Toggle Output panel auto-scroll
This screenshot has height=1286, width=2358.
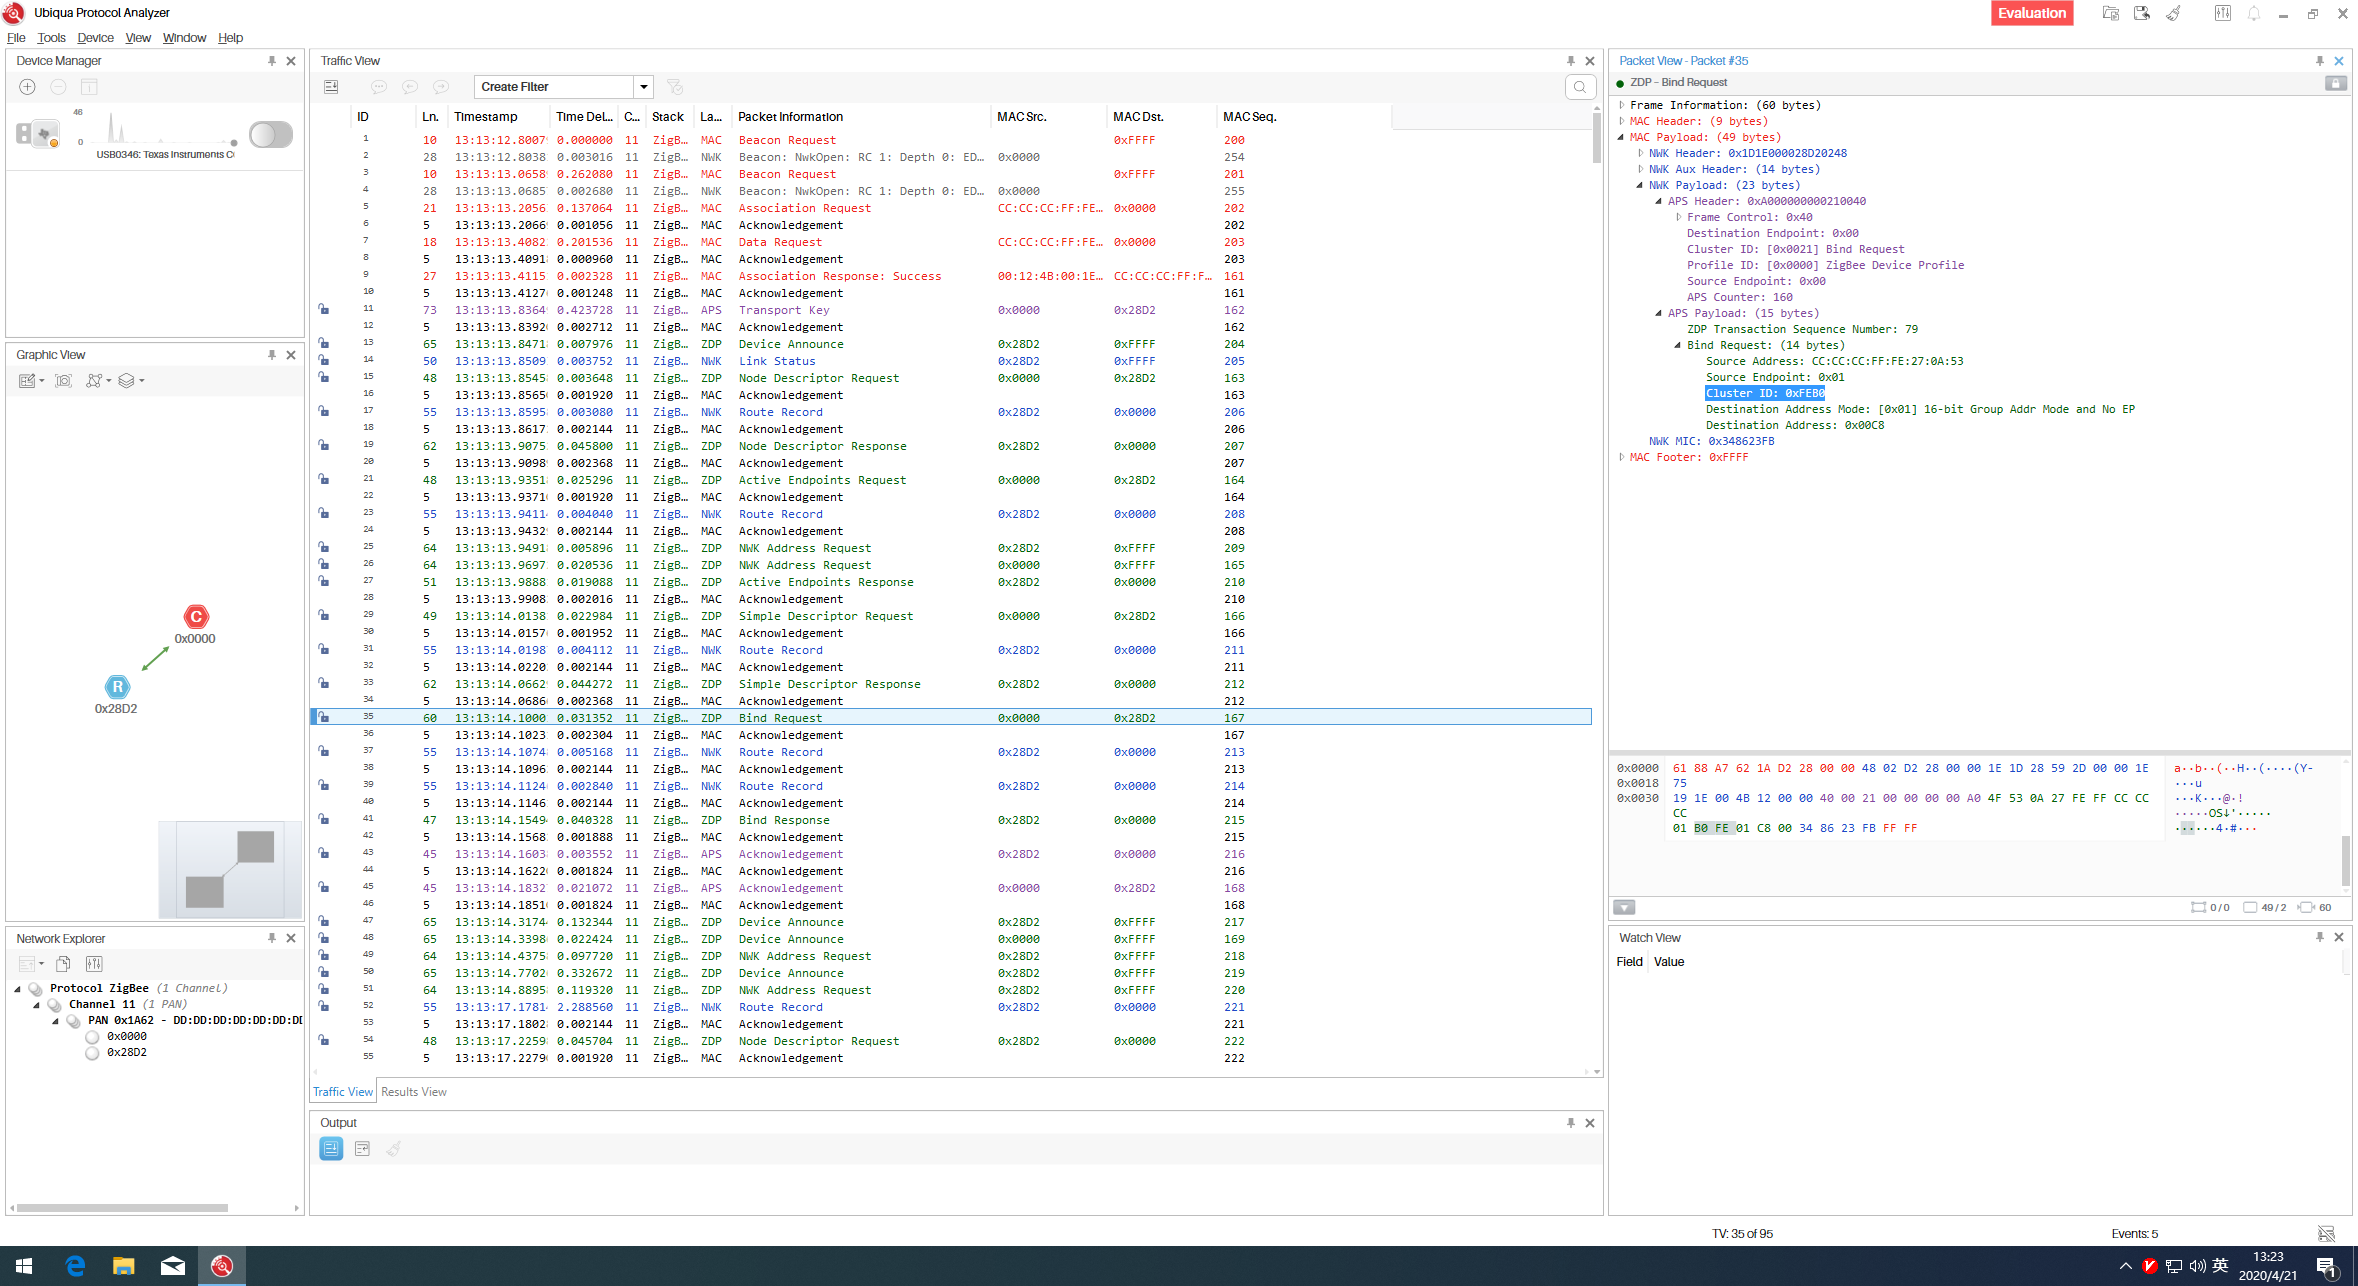(x=331, y=1149)
